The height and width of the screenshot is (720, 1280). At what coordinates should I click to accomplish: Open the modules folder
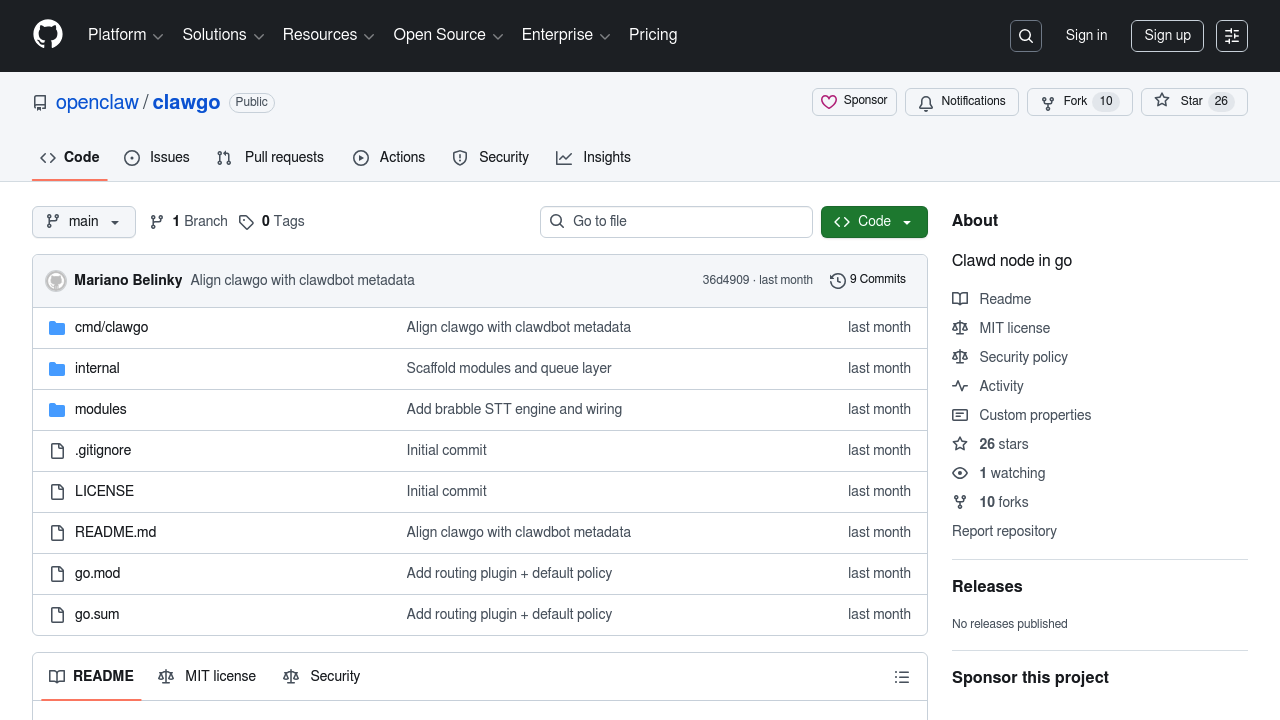(101, 409)
